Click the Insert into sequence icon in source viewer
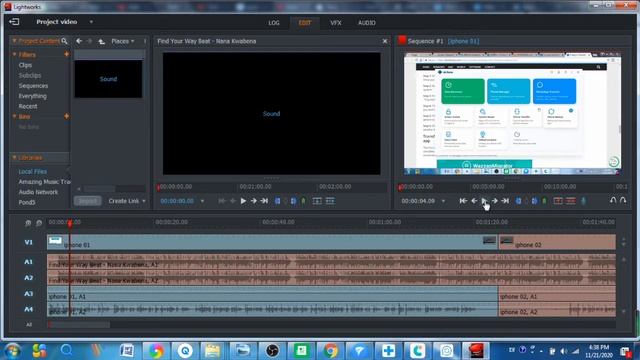640x360 pixels. [317, 201]
